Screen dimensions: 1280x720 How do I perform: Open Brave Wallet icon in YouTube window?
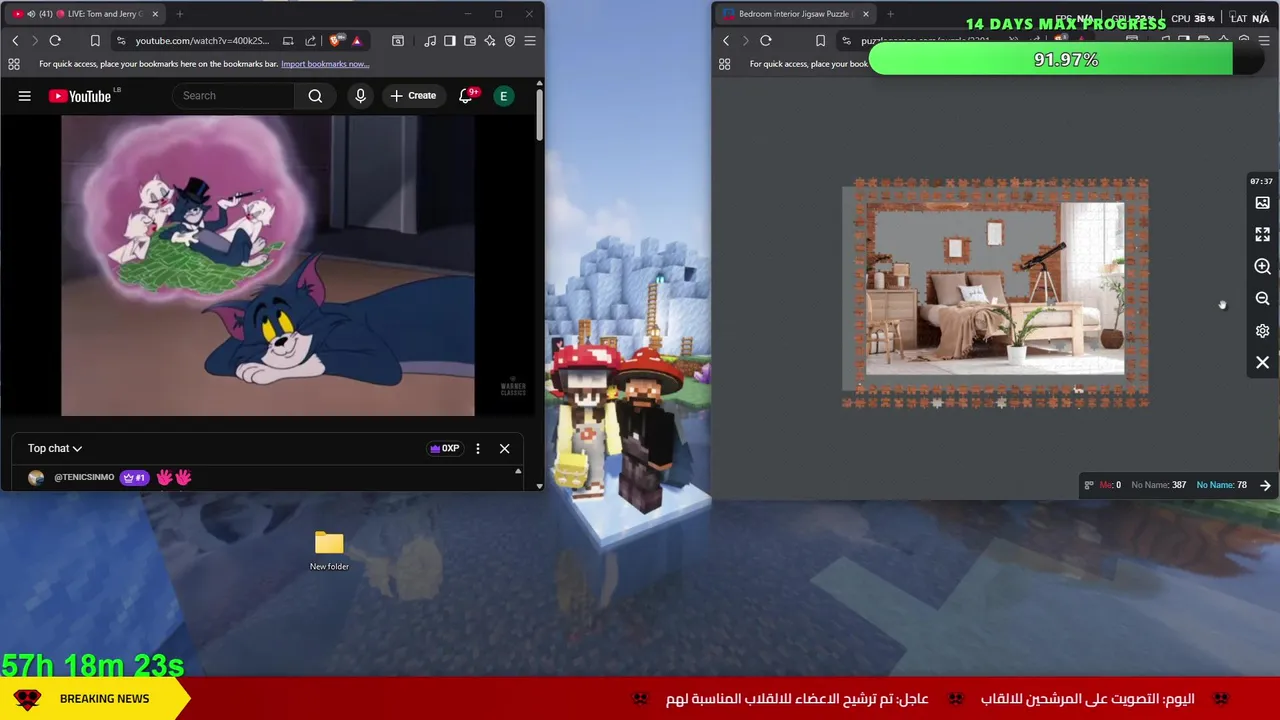click(x=470, y=41)
